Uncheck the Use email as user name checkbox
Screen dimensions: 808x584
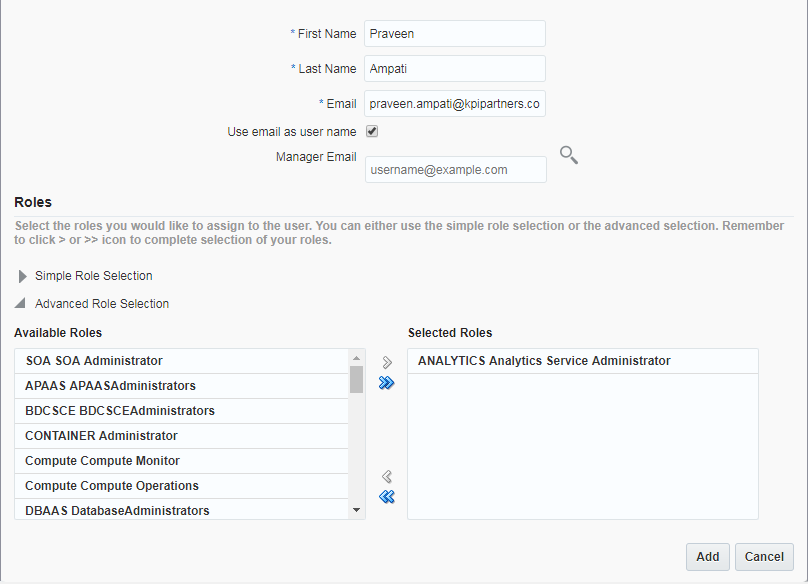[x=371, y=131]
